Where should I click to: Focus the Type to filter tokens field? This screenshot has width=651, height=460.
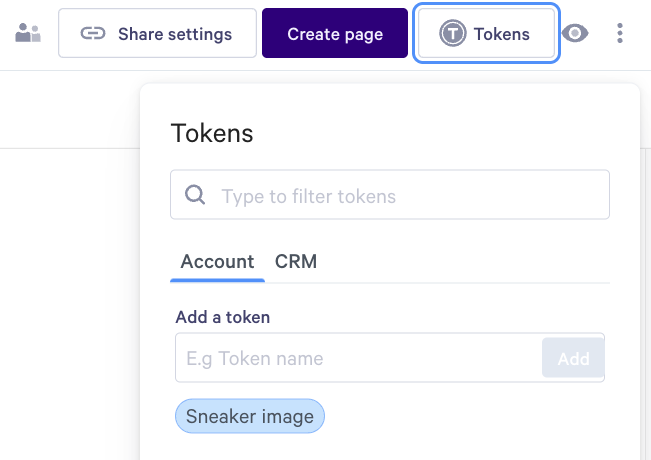[390, 194]
